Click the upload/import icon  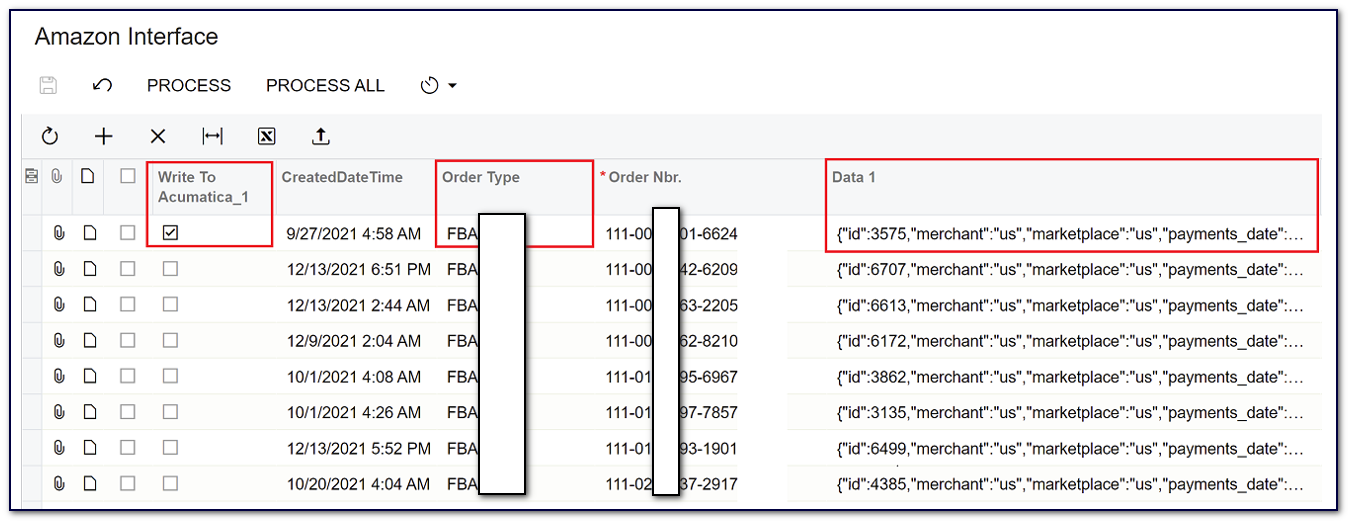click(x=321, y=137)
